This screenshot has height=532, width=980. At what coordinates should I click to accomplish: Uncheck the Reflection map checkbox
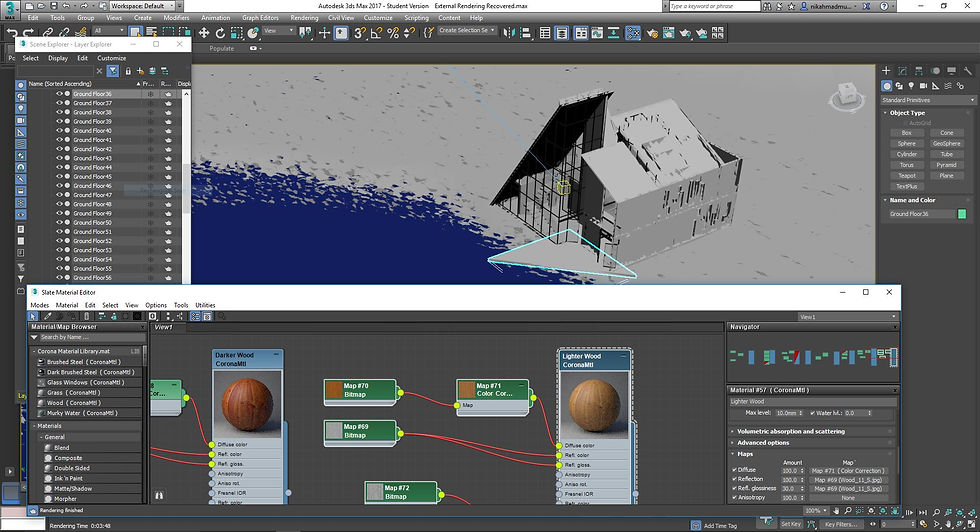(734, 479)
